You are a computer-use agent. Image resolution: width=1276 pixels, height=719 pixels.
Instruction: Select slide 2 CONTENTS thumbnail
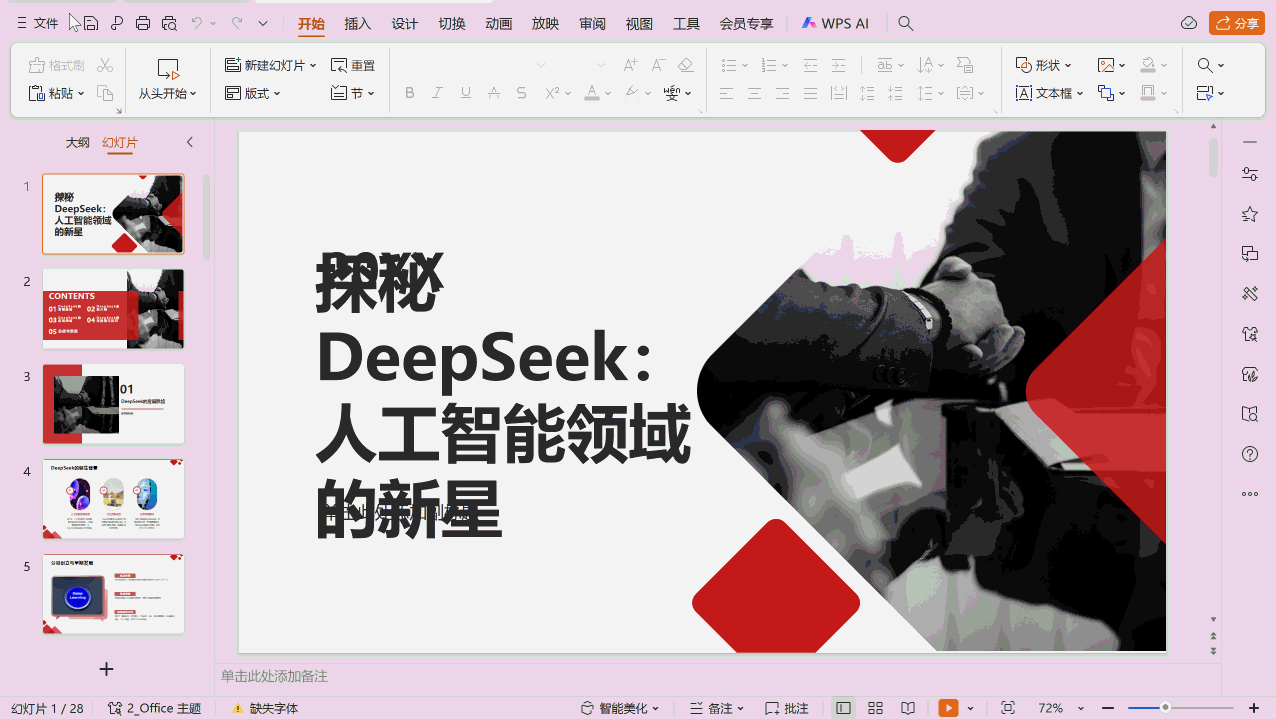click(x=113, y=309)
